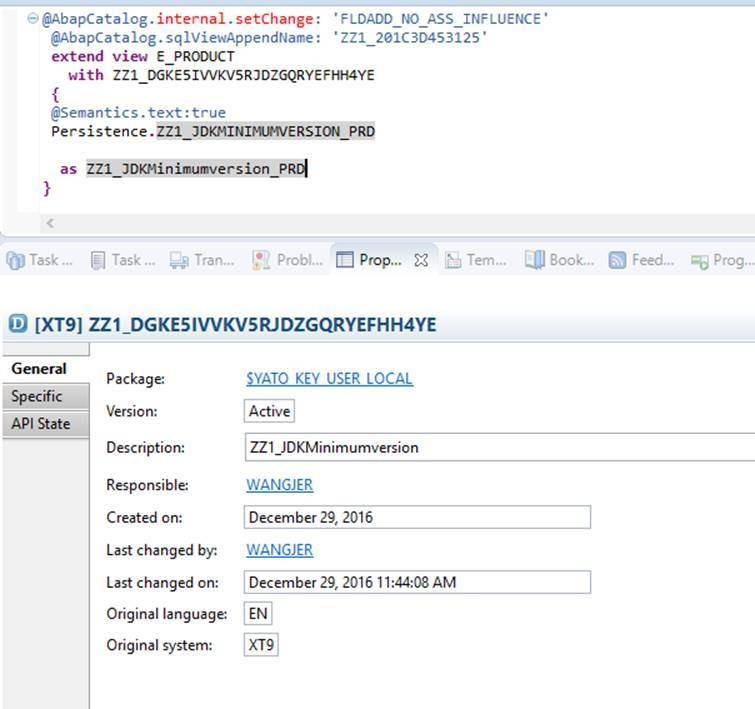Viewport: 755px width, 709px height.
Task: Click the Task List tab icon
Action: pos(98,261)
